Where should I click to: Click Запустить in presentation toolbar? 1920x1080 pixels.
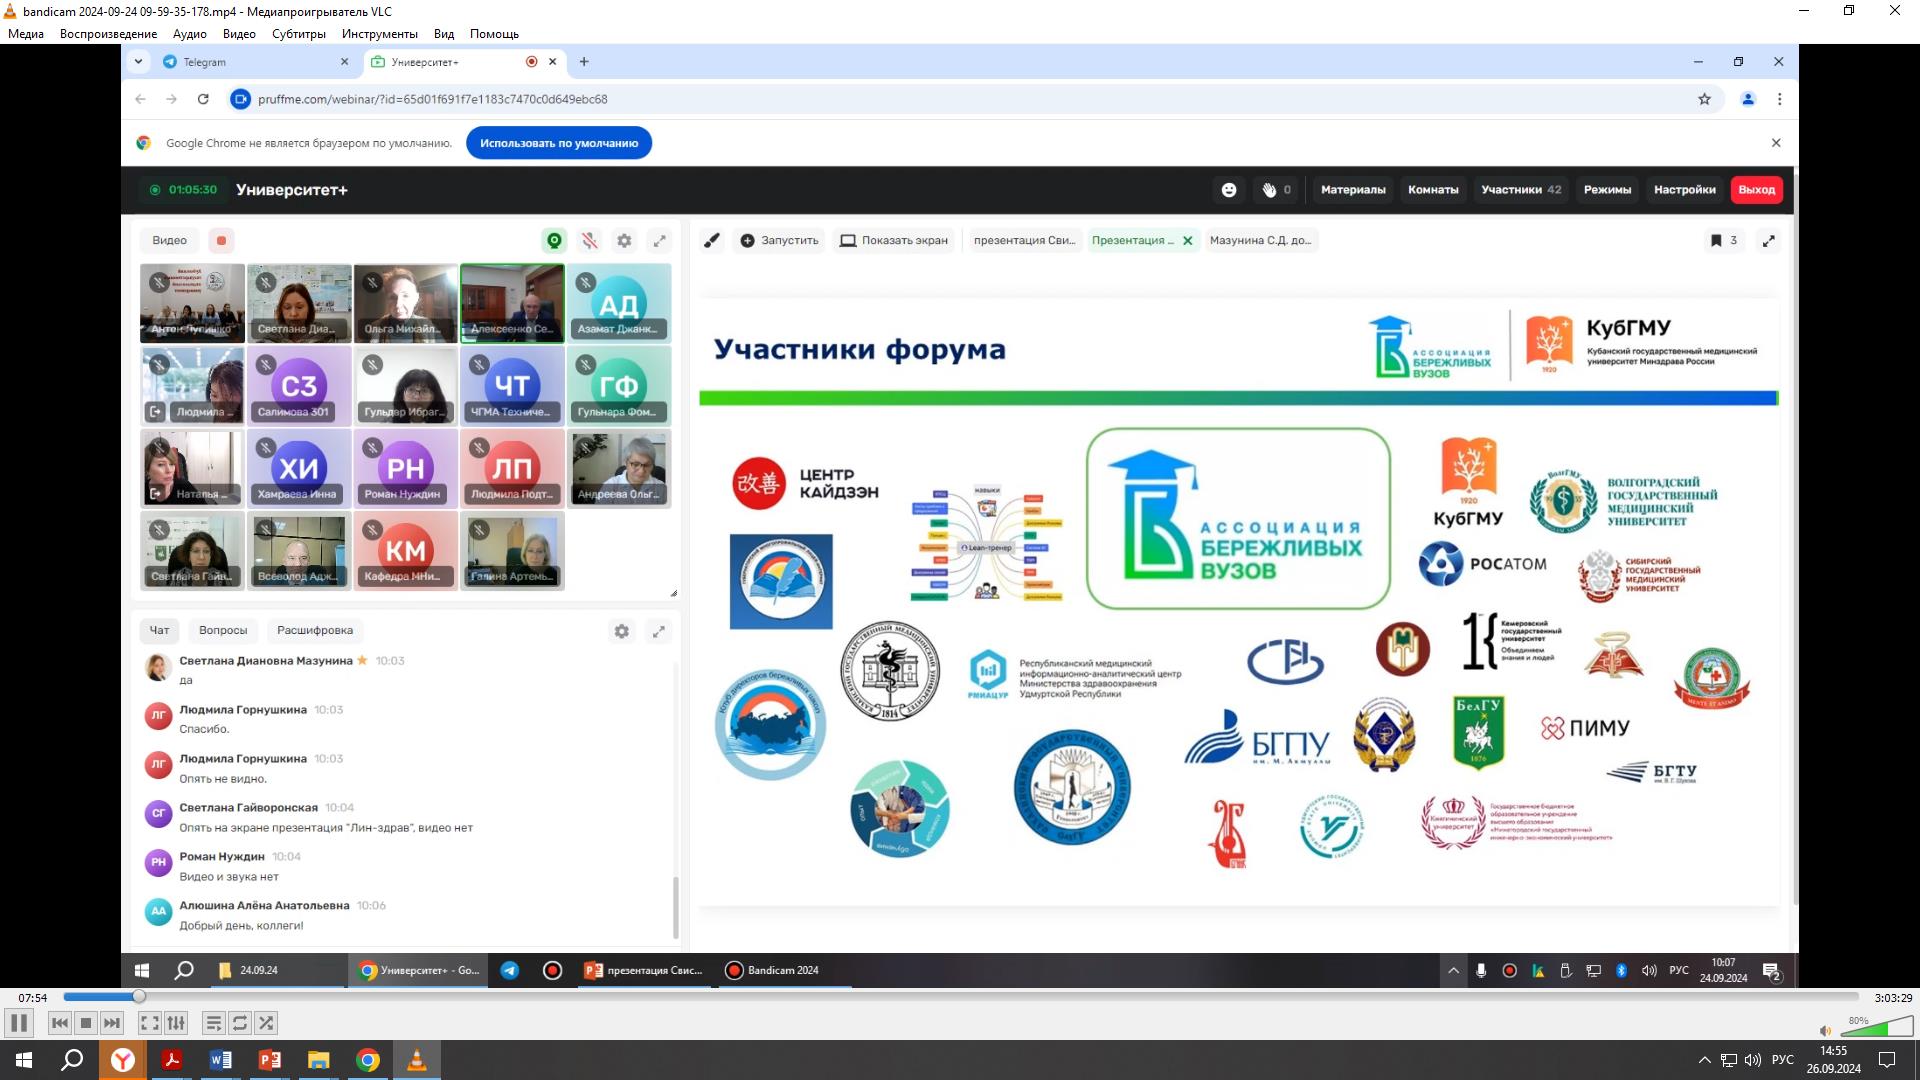click(779, 240)
